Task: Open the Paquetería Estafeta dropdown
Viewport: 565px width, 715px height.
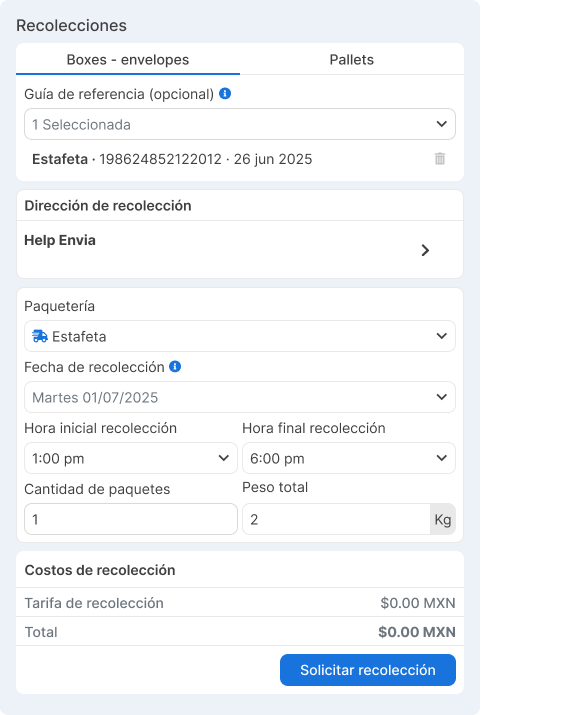Action: (x=240, y=336)
